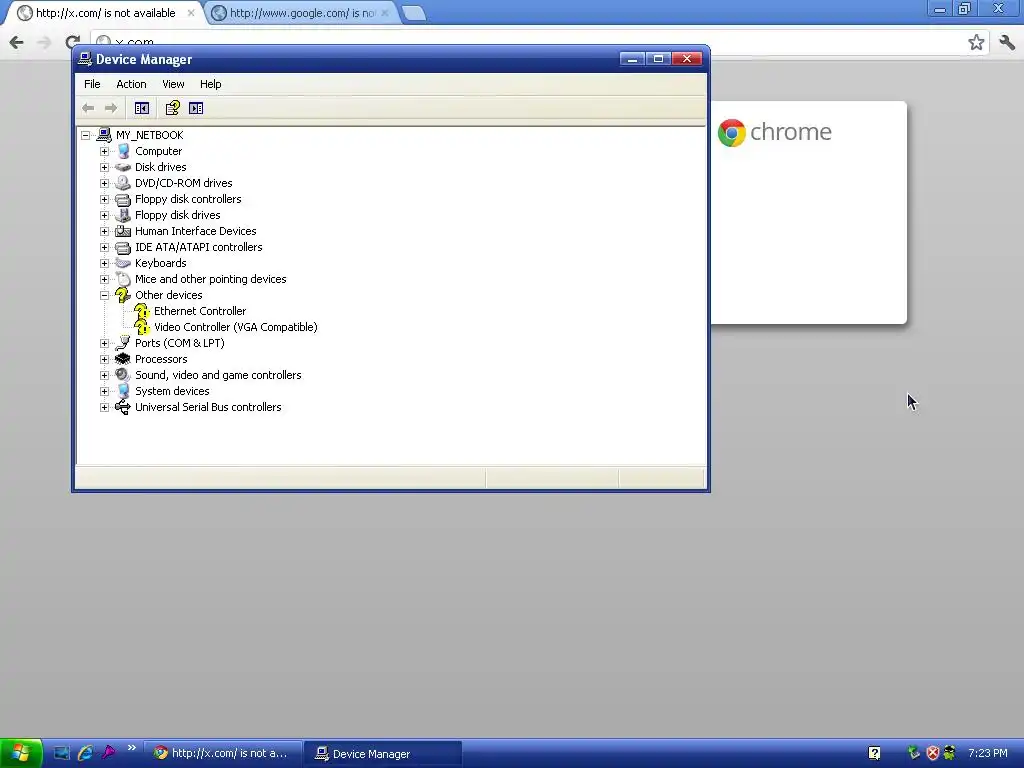
Task: Click the Ports (COM & LPT) icon
Action: click(x=123, y=344)
